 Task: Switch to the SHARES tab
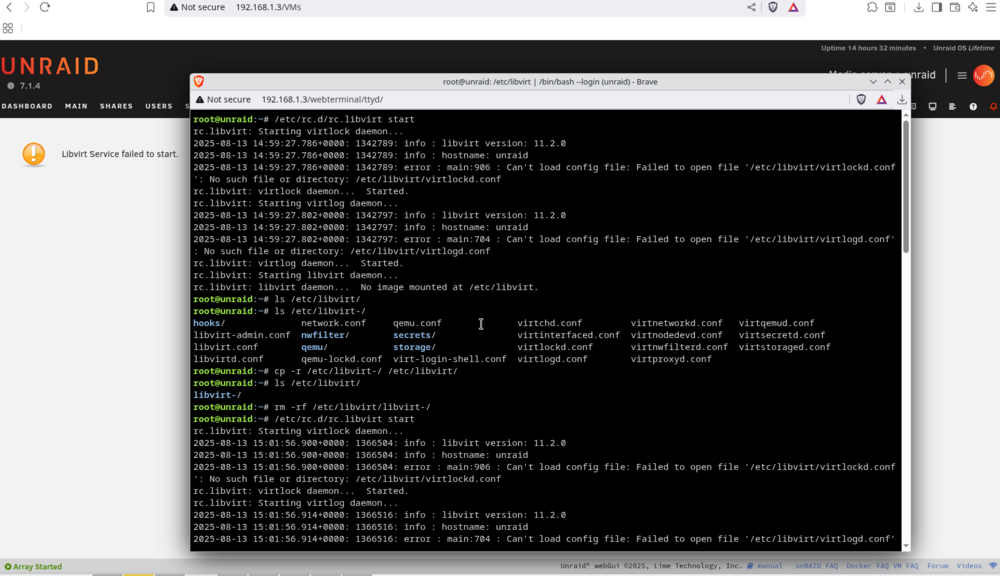116,106
